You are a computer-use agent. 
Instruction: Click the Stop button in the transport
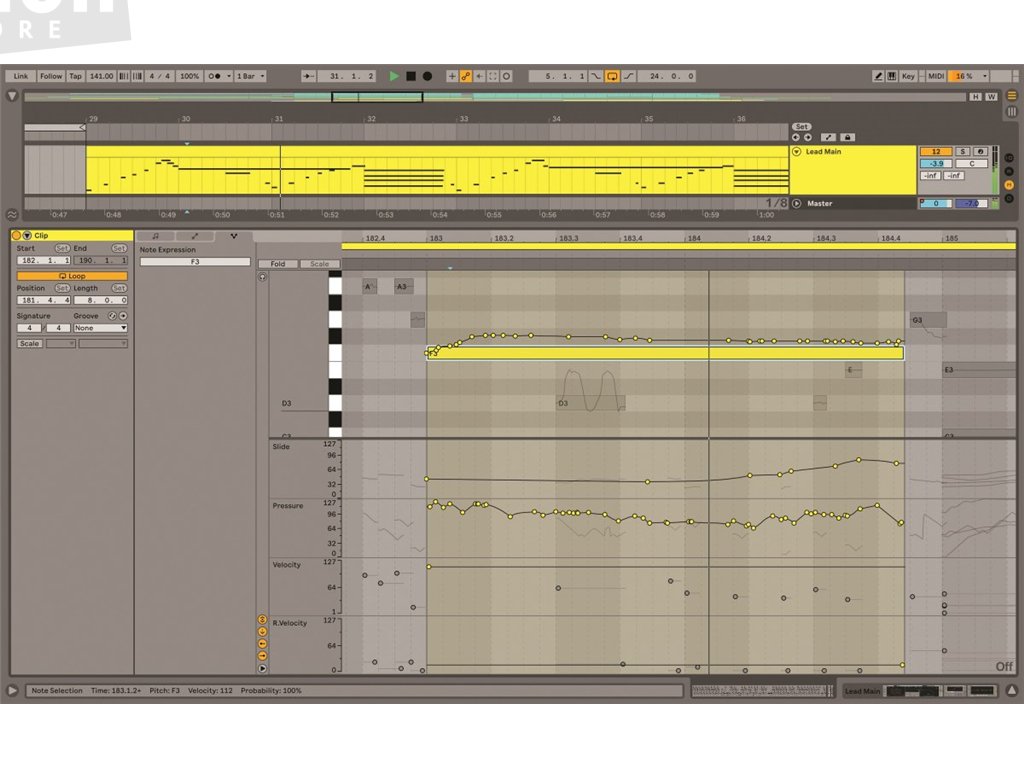click(410, 76)
